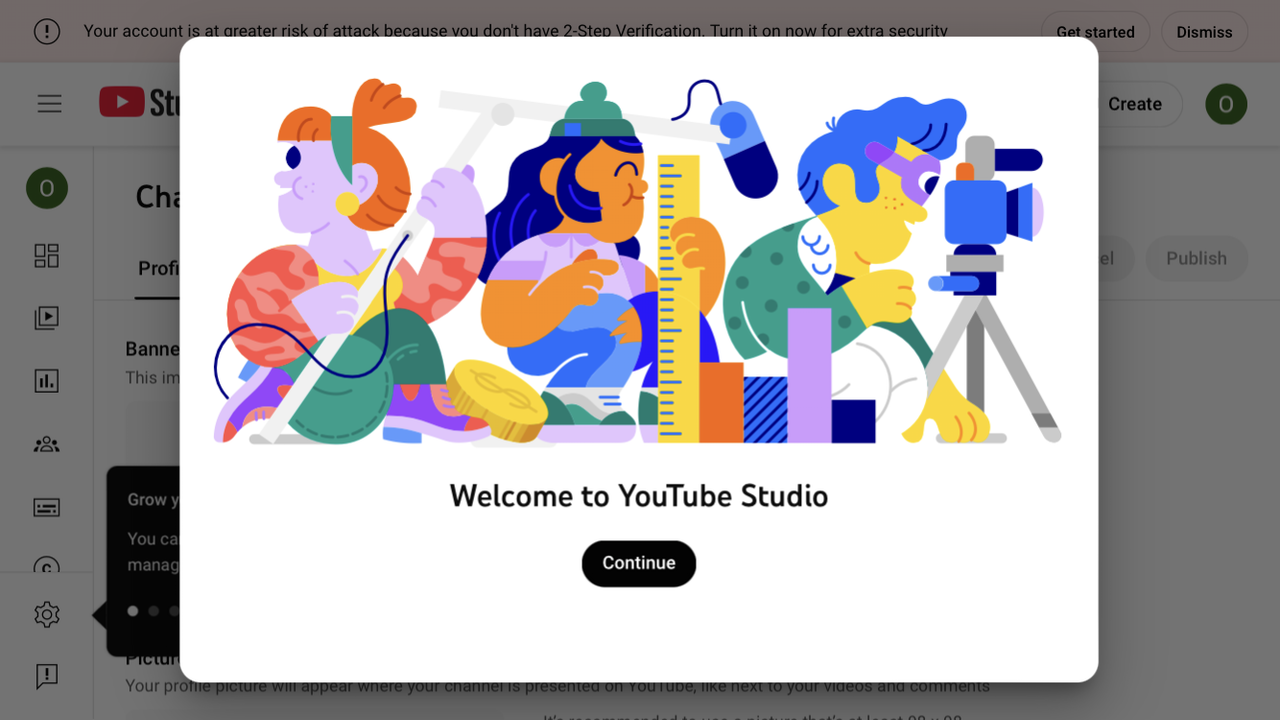This screenshot has width=1280, height=720.
Task: Open the Content sidebar icon
Action: 47,318
